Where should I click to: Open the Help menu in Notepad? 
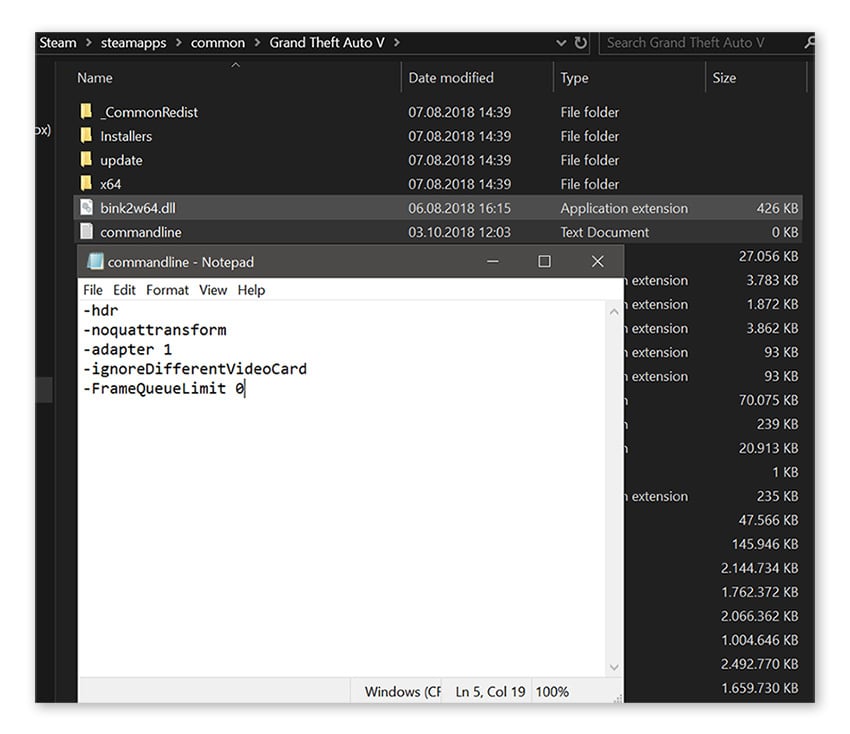pos(251,290)
